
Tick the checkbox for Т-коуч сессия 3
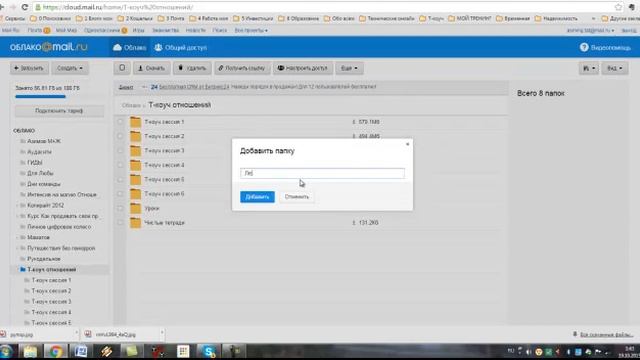pyautogui.click(x=120, y=151)
